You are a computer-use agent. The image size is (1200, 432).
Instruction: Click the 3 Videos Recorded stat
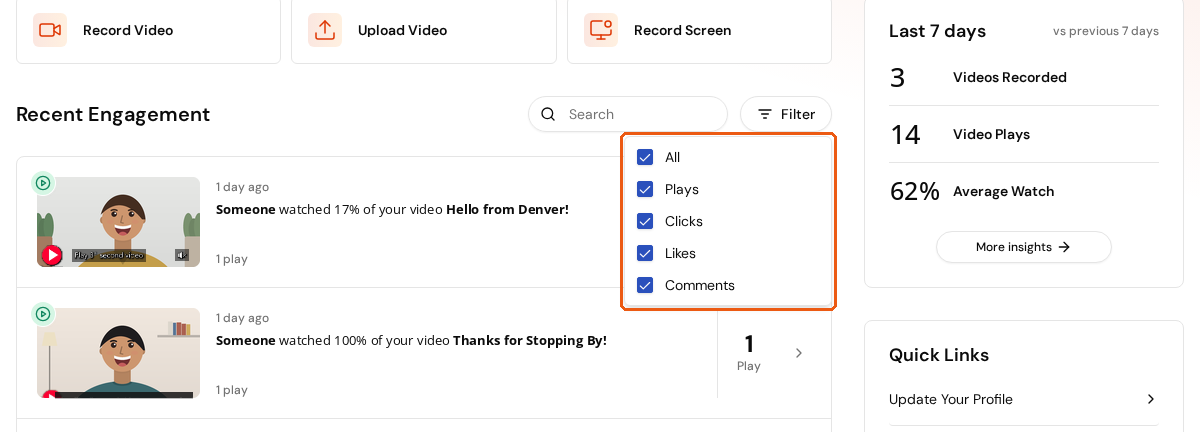tap(1024, 77)
